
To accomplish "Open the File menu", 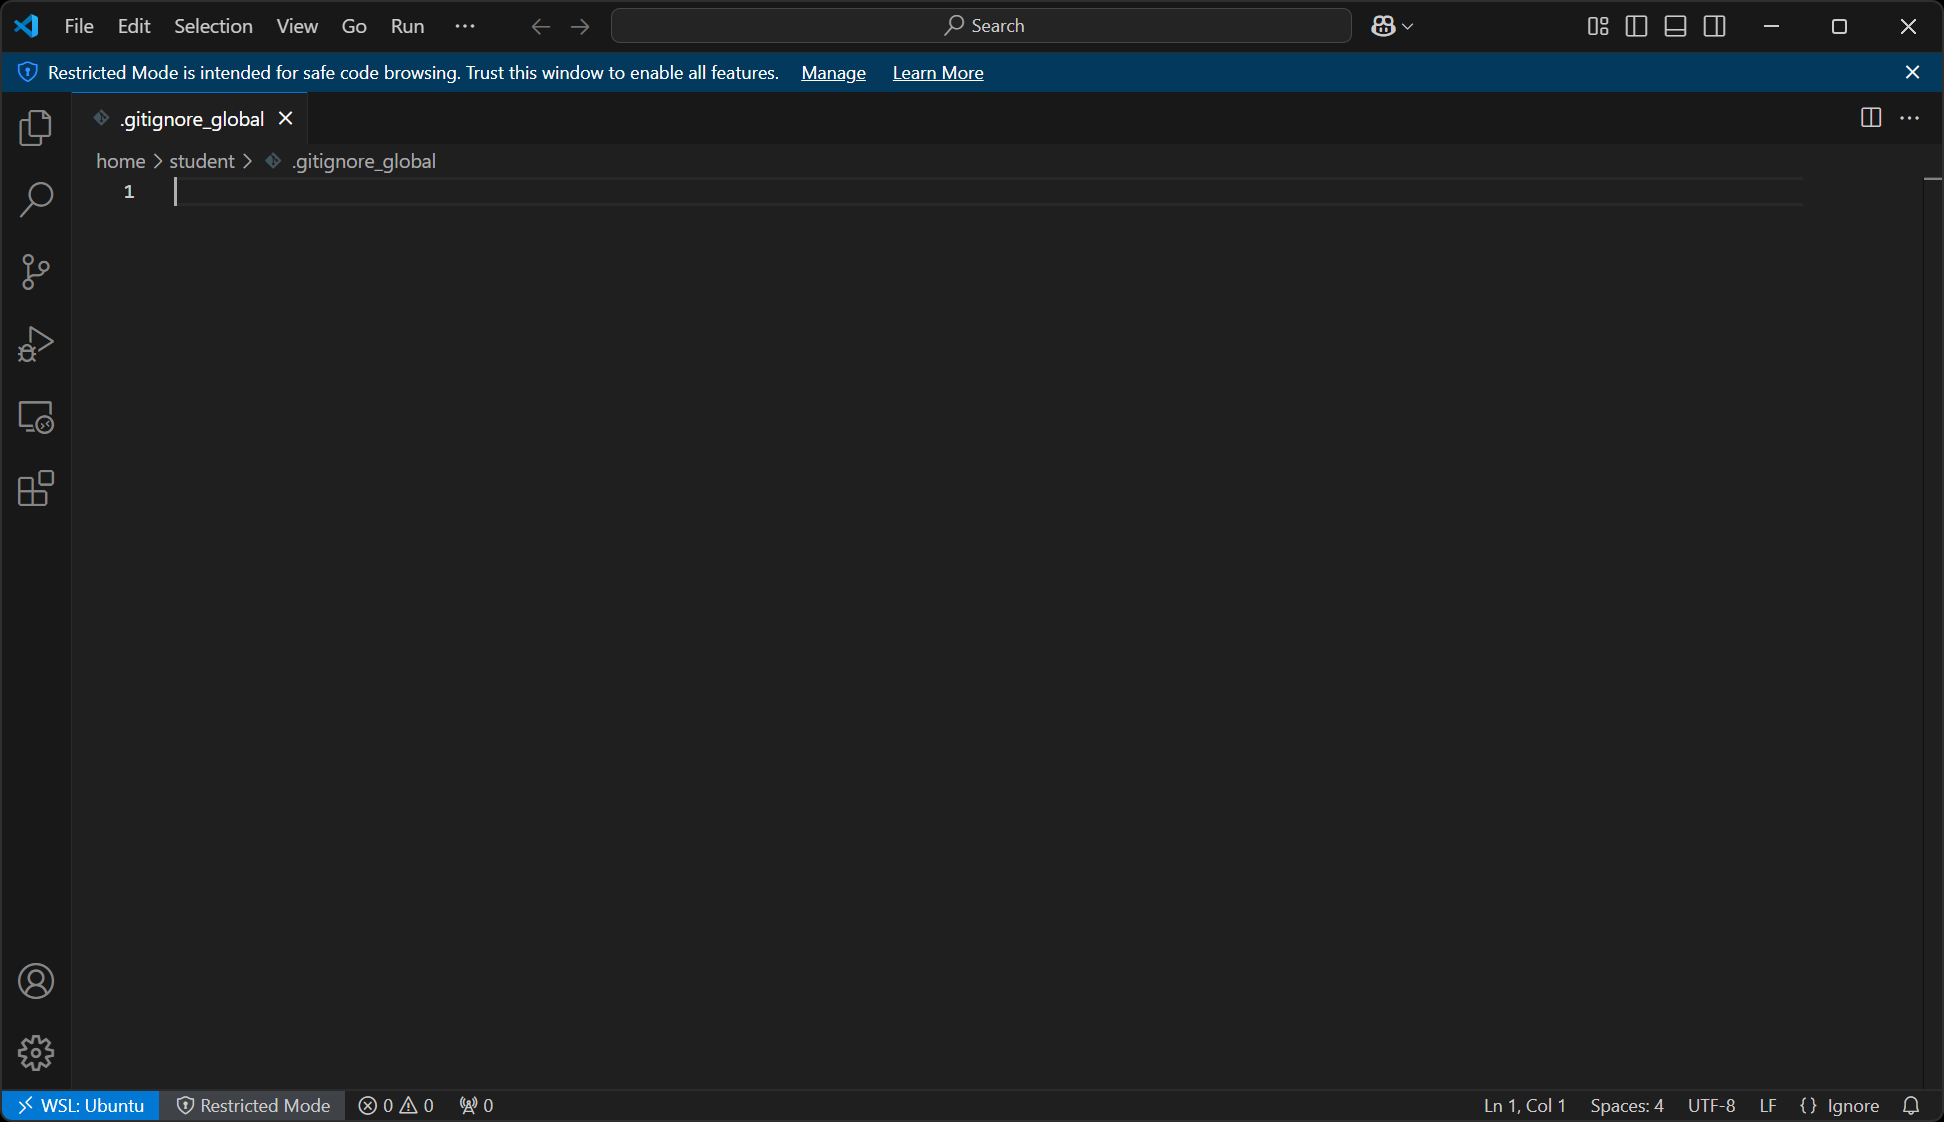I will coord(77,26).
